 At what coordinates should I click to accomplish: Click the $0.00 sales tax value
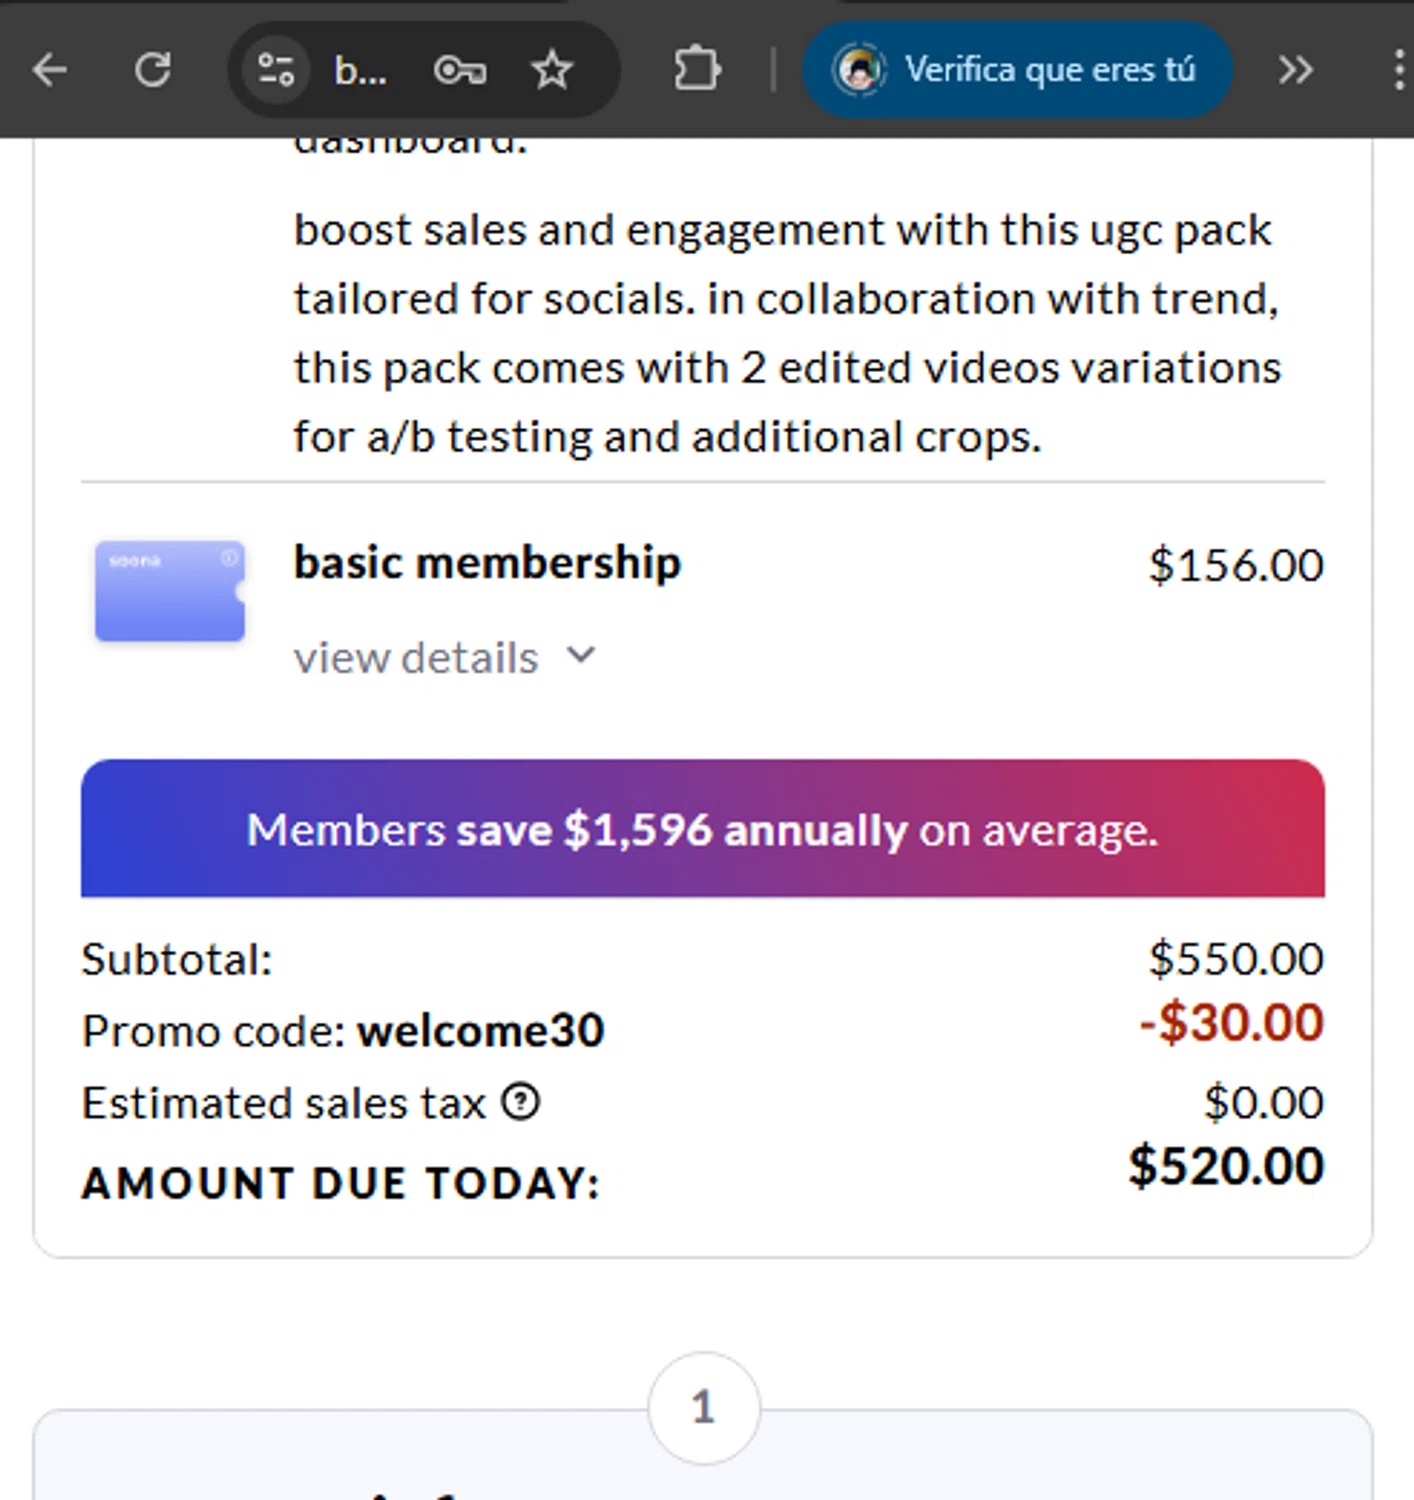click(1264, 1102)
